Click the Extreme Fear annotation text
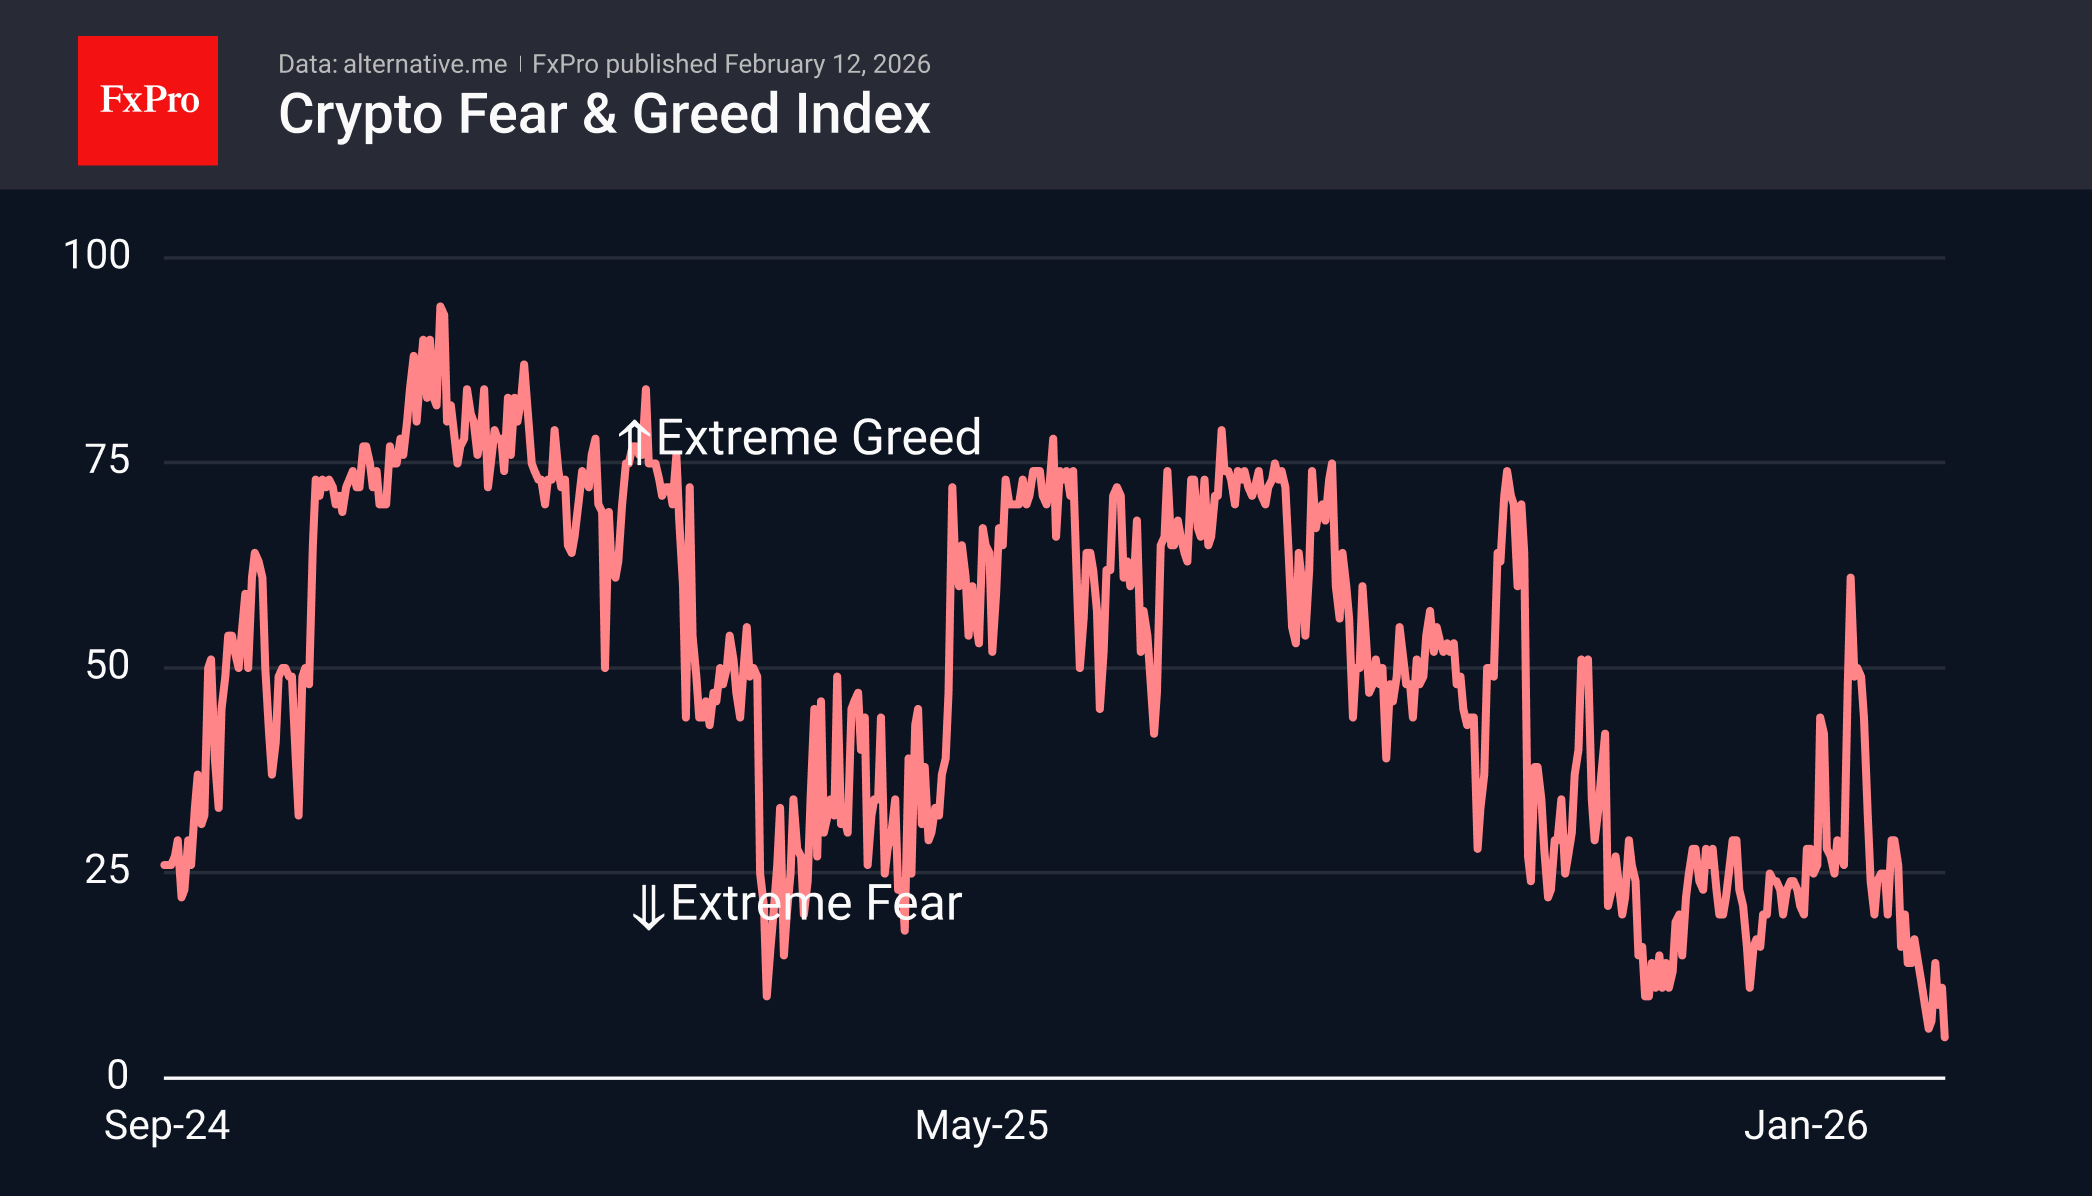 pyautogui.click(x=816, y=904)
